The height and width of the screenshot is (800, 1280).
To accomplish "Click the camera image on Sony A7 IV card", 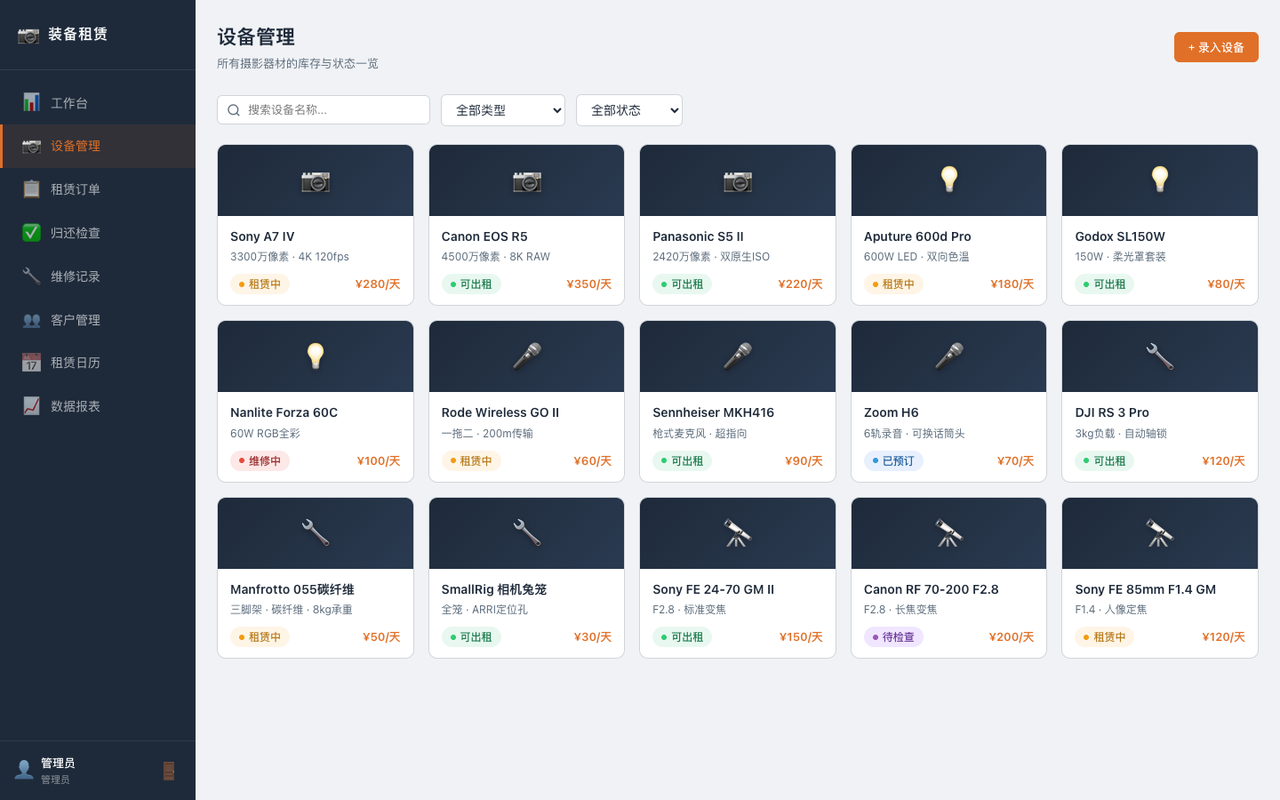I will [x=315, y=180].
